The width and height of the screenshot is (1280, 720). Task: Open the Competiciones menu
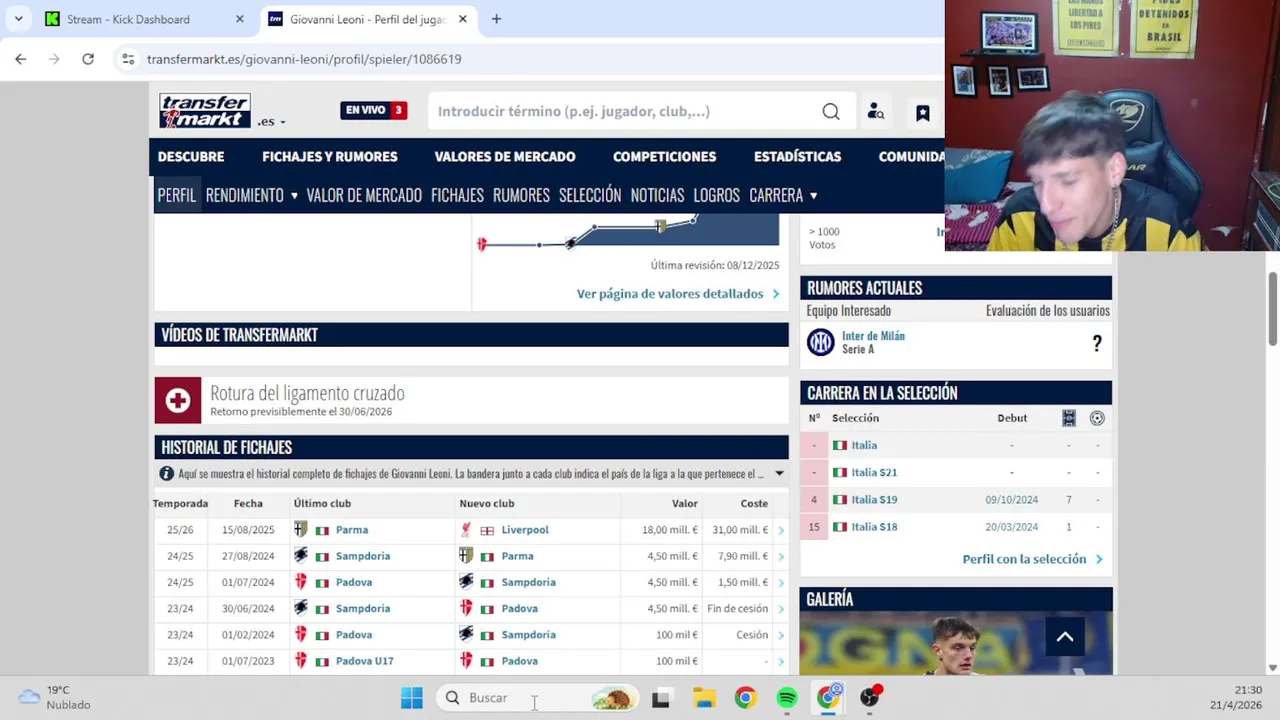tap(664, 157)
